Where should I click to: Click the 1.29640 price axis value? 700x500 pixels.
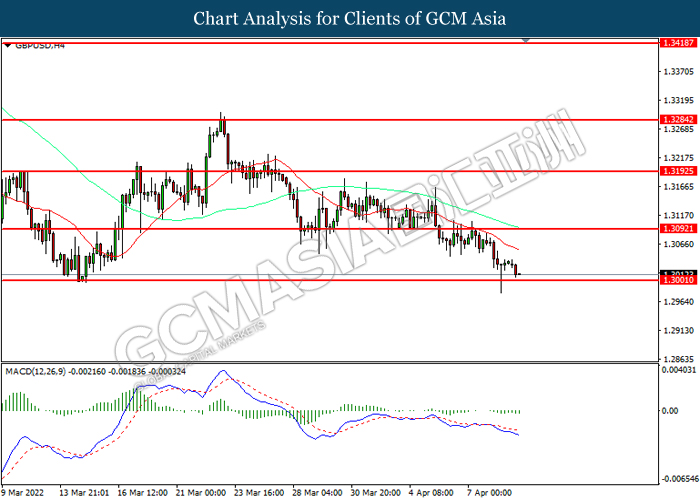coord(679,302)
